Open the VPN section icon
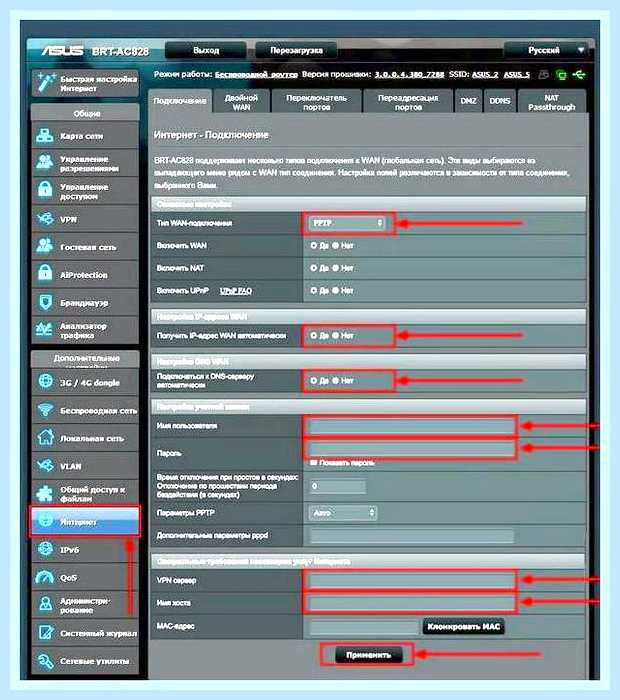Screen dimensions: 620x700 tap(45, 219)
